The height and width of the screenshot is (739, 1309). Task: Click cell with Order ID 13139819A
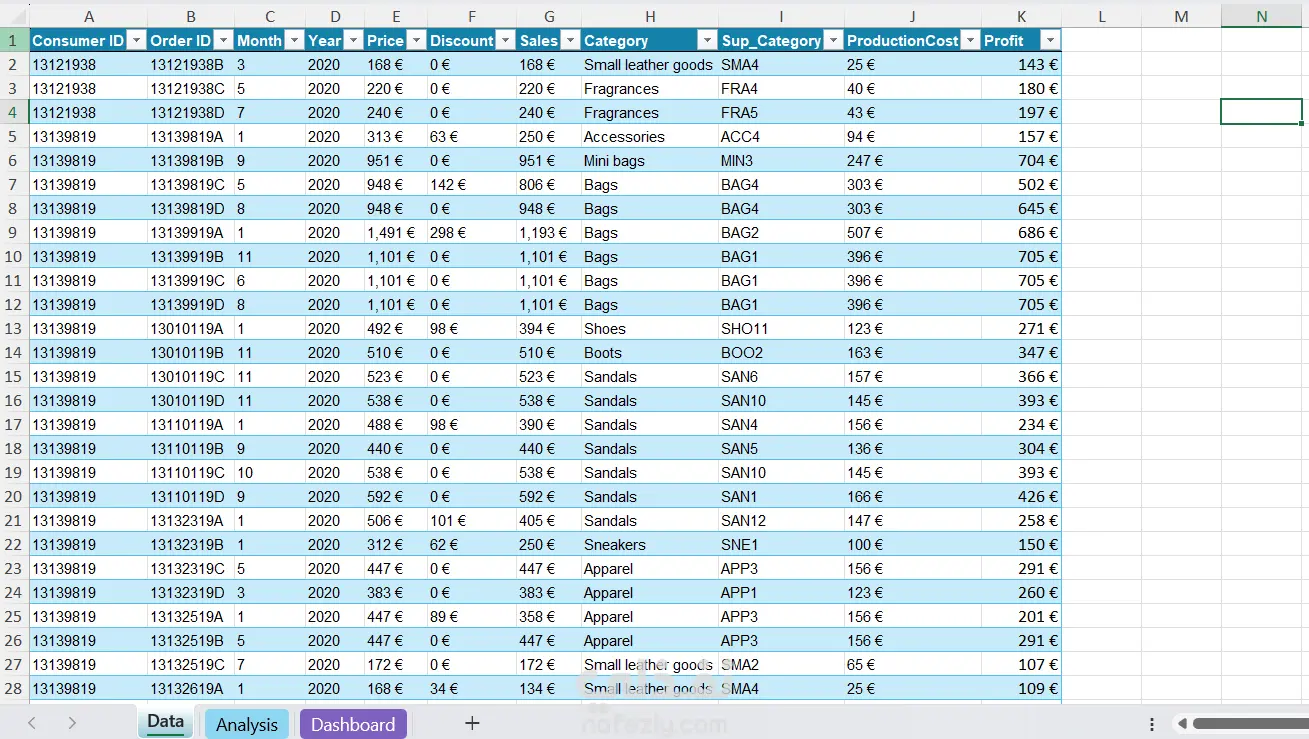pos(191,137)
